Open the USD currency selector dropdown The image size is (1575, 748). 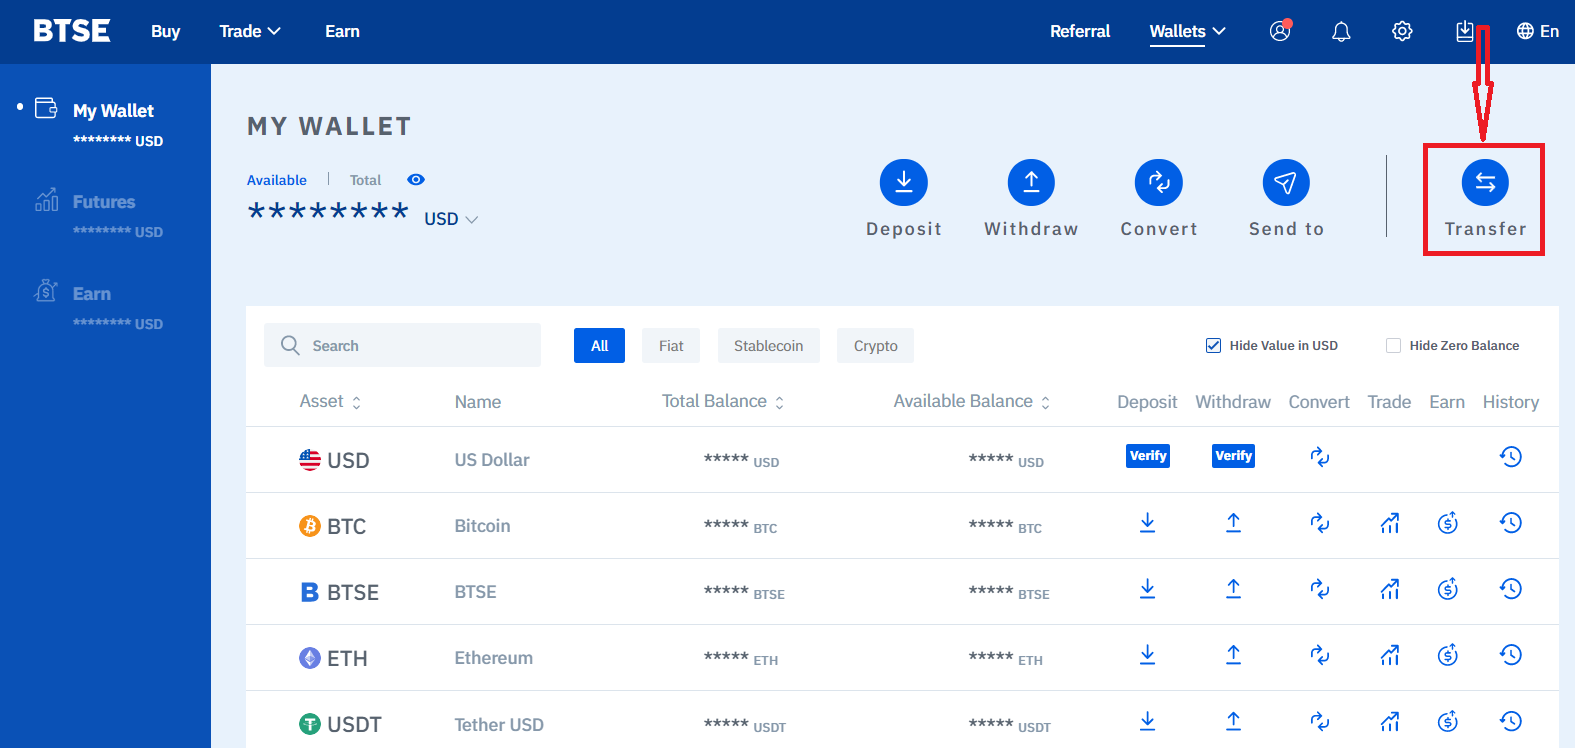pyautogui.click(x=451, y=219)
